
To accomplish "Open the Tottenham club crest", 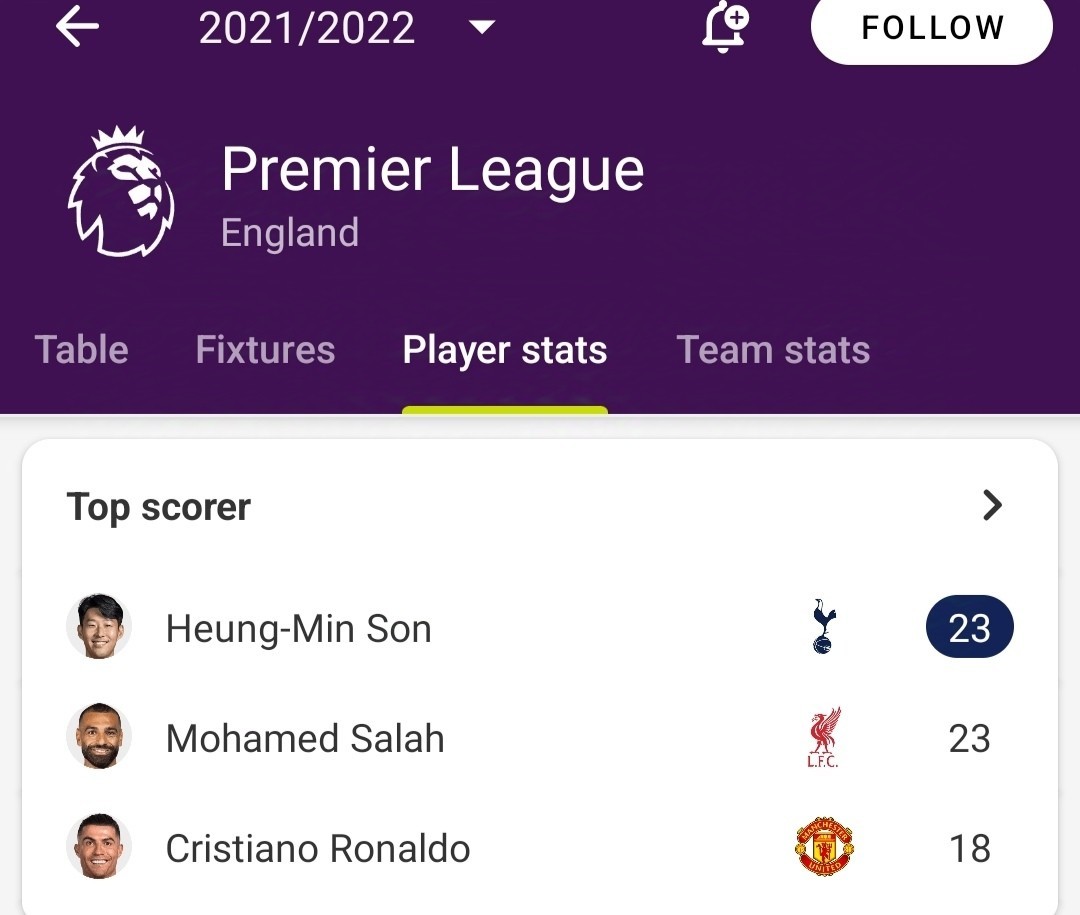I will click(824, 626).
